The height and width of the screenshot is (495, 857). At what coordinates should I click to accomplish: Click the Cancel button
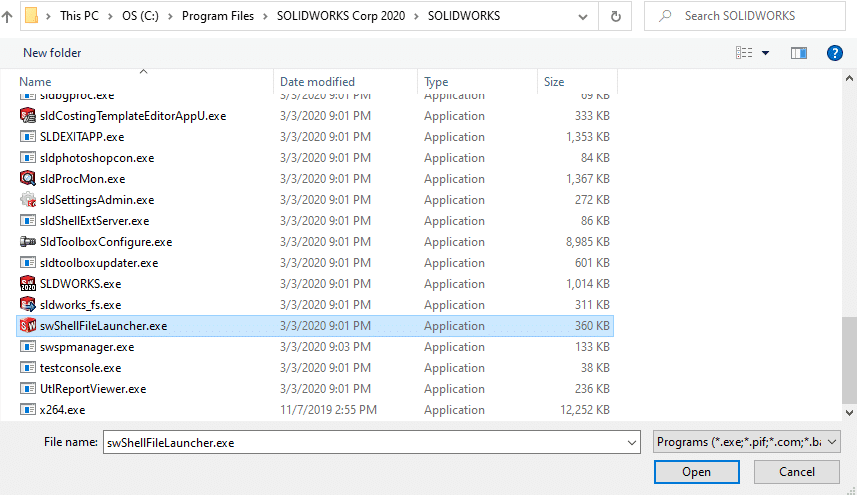796,472
